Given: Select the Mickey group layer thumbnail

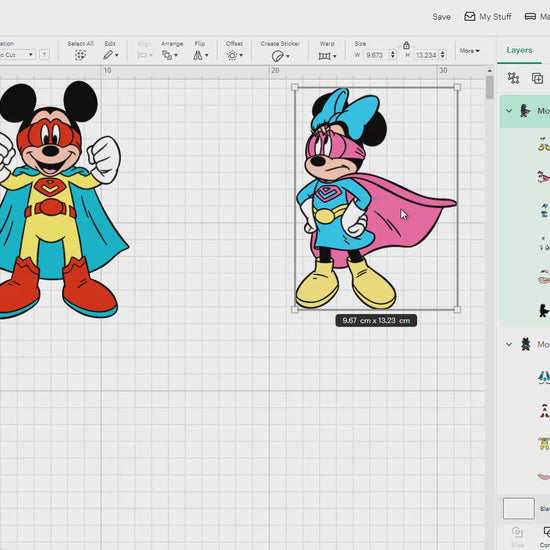Looking at the screenshot, I should pyautogui.click(x=525, y=344).
